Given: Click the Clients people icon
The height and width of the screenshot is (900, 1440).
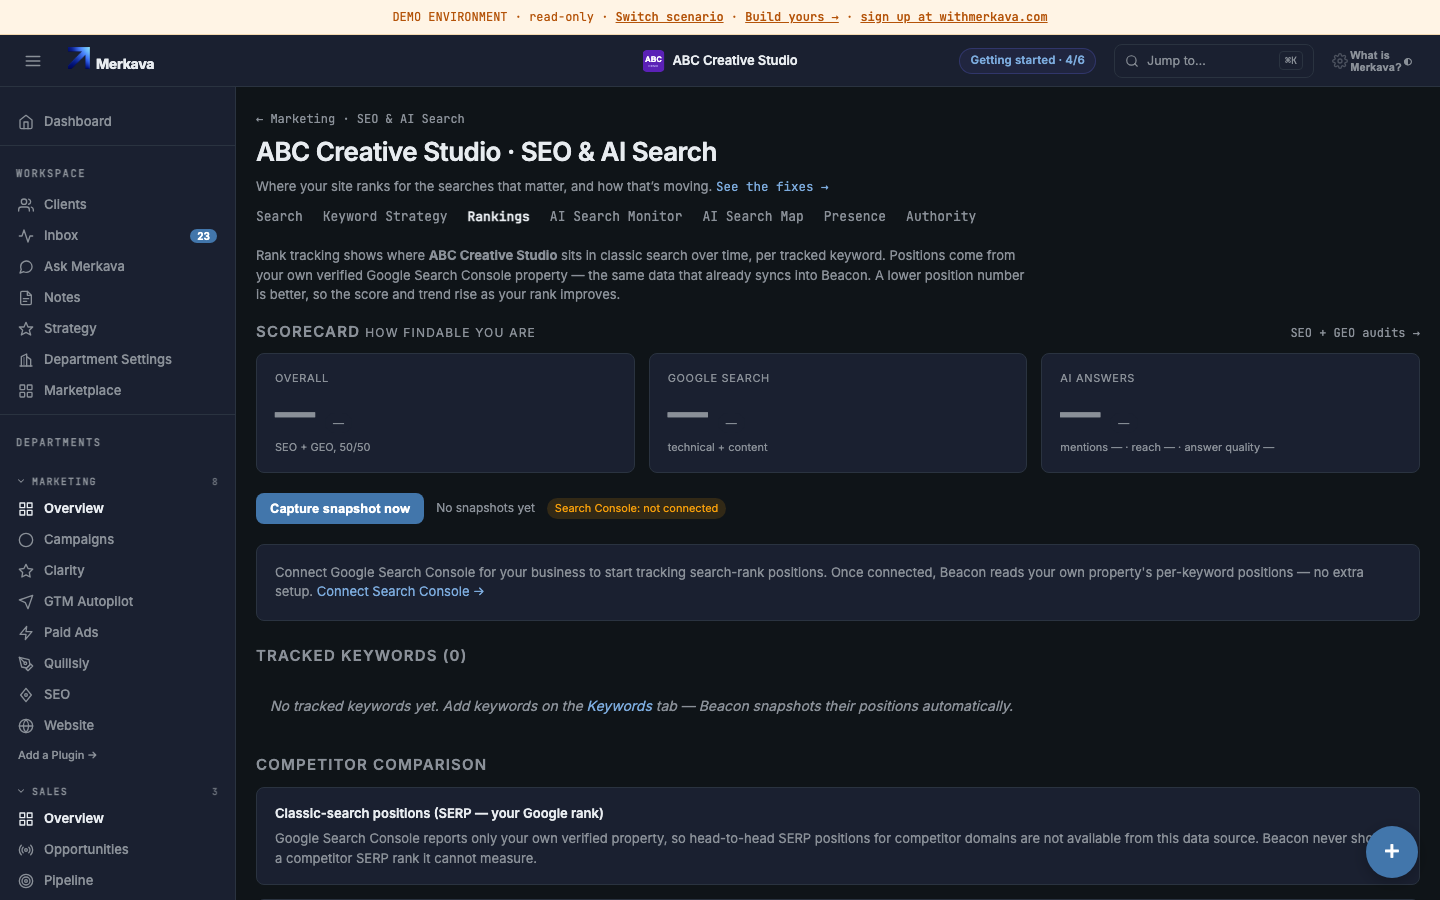Looking at the screenshot, I should [26, 205].
